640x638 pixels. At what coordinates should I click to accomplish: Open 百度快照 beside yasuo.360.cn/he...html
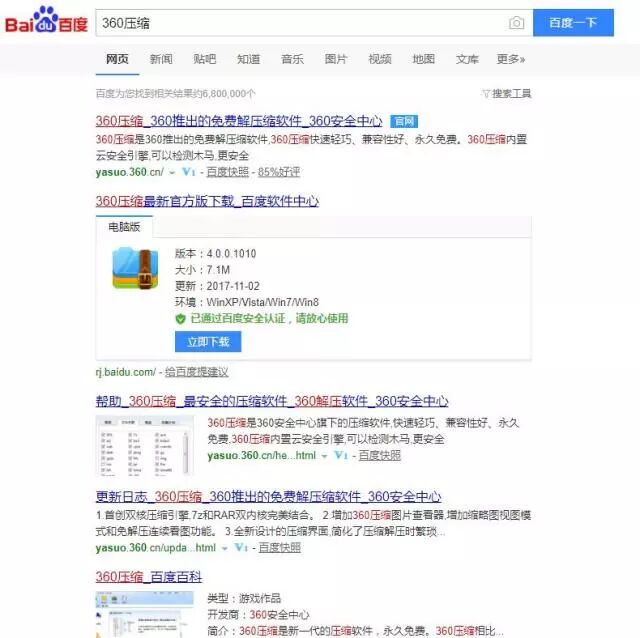pyautogui.click(x=380, y=456)
